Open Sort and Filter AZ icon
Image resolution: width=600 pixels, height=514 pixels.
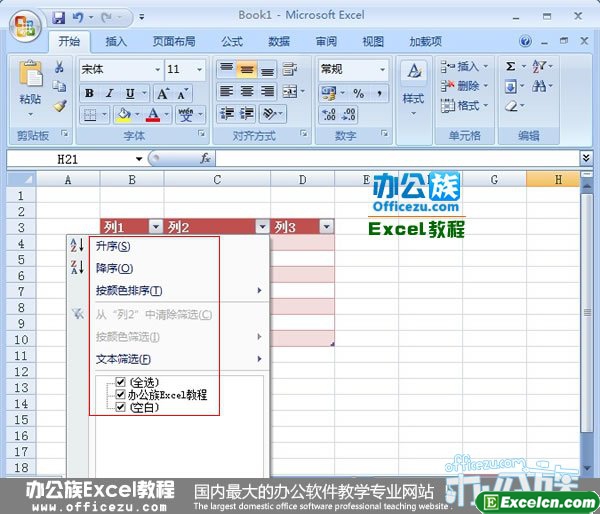539,66
